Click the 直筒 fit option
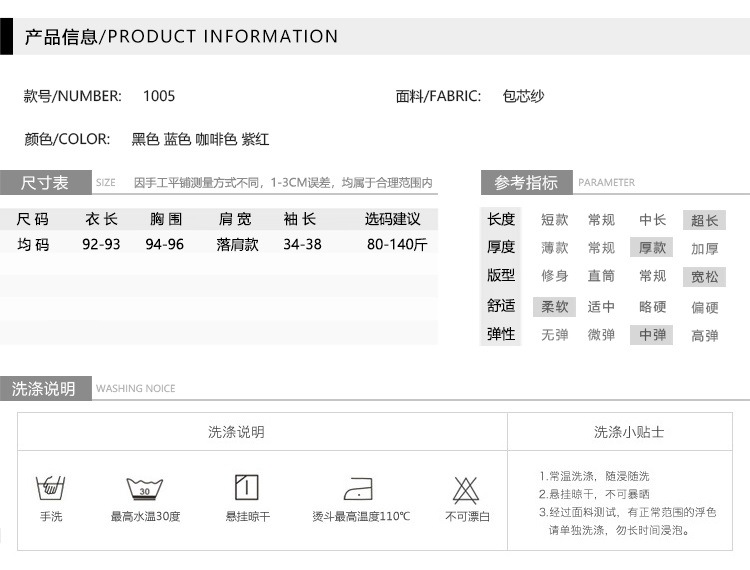This screenshot has width=750, height=570. pyautogui.click(x=601, y=276)
